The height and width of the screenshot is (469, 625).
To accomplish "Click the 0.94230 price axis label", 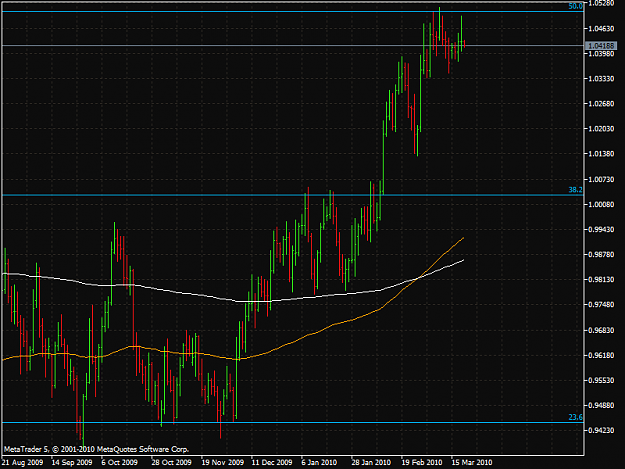I will coord(601,430).
